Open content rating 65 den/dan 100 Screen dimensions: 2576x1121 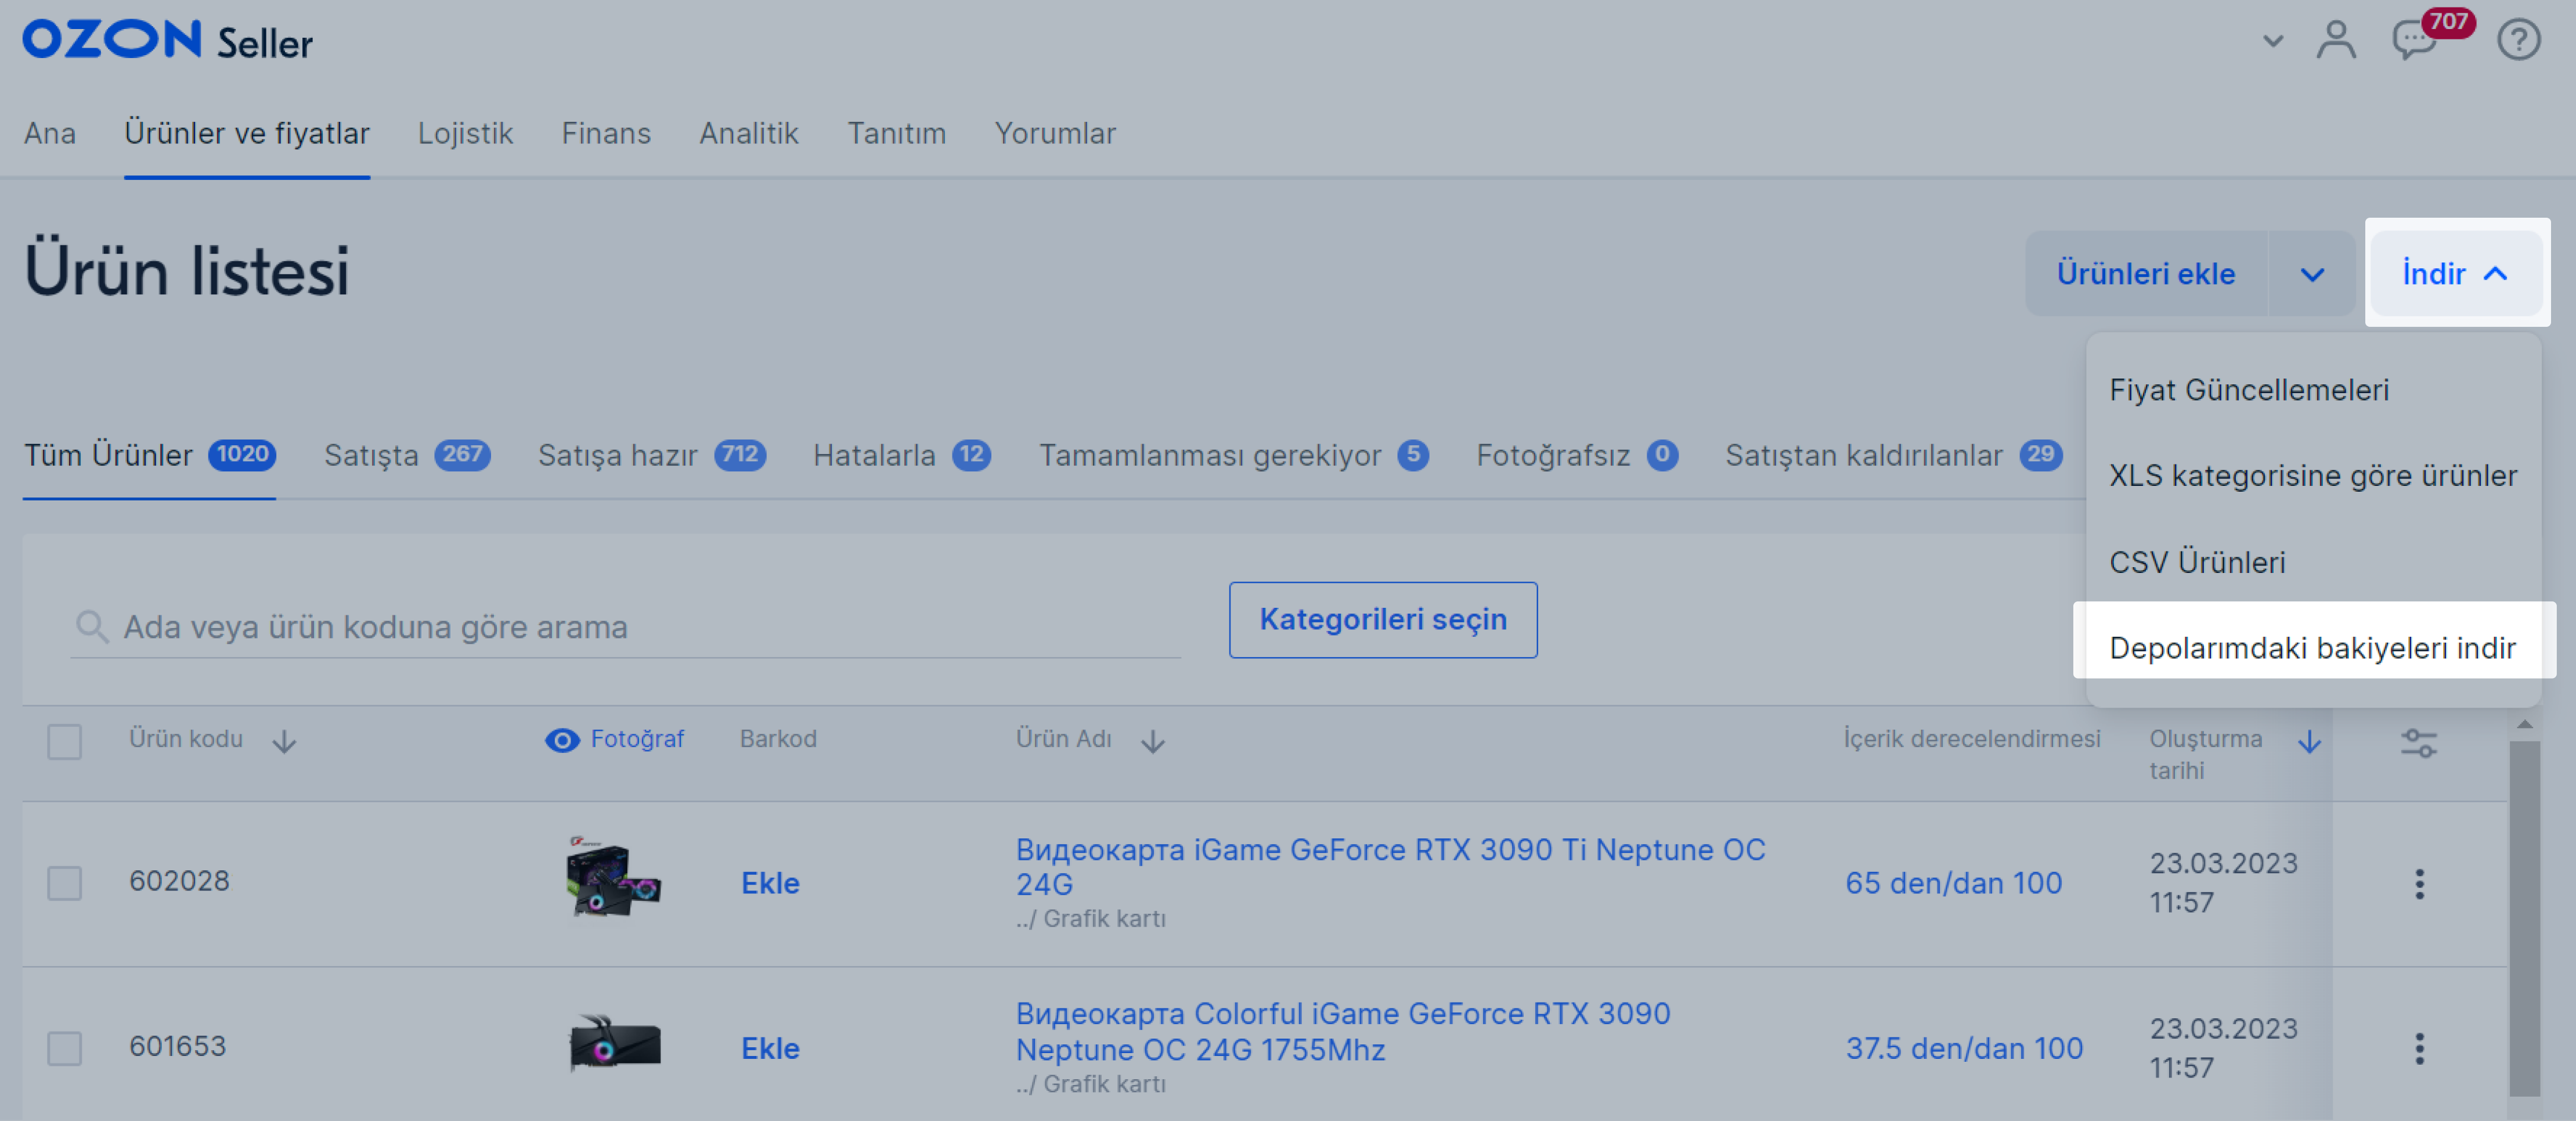click(1953, 883)
